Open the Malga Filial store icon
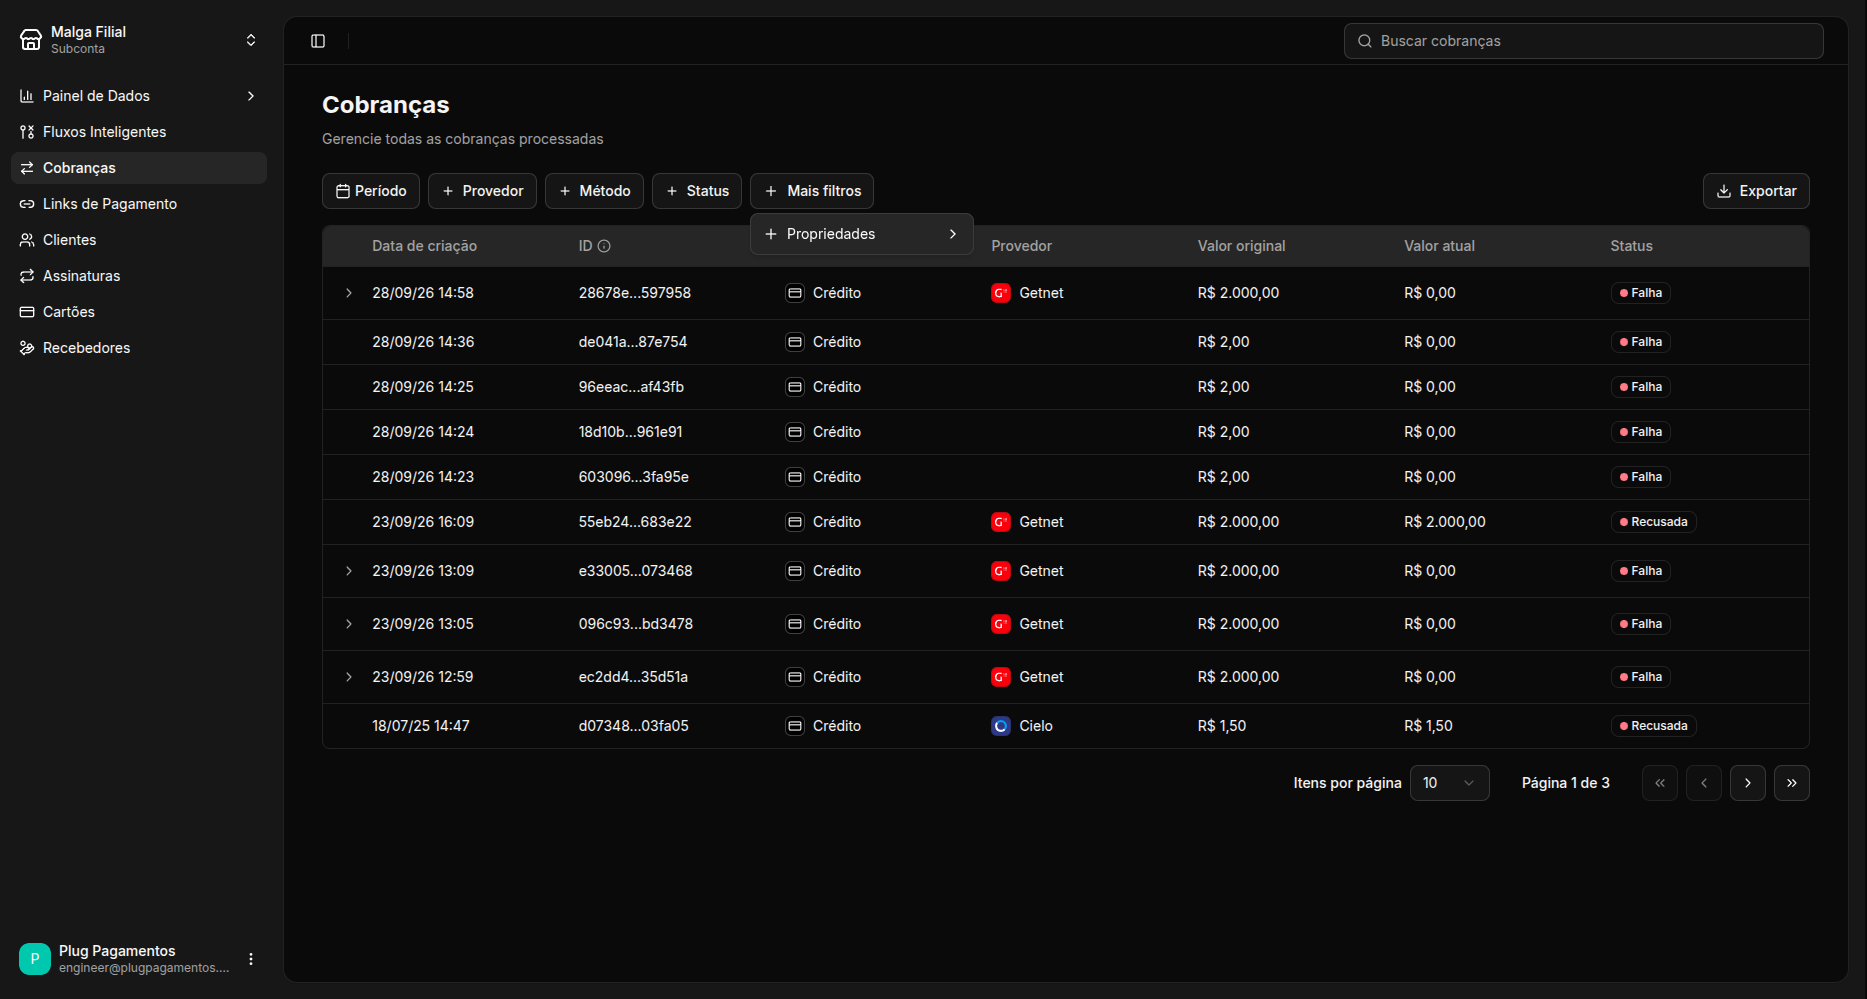 tap(31, 40)
